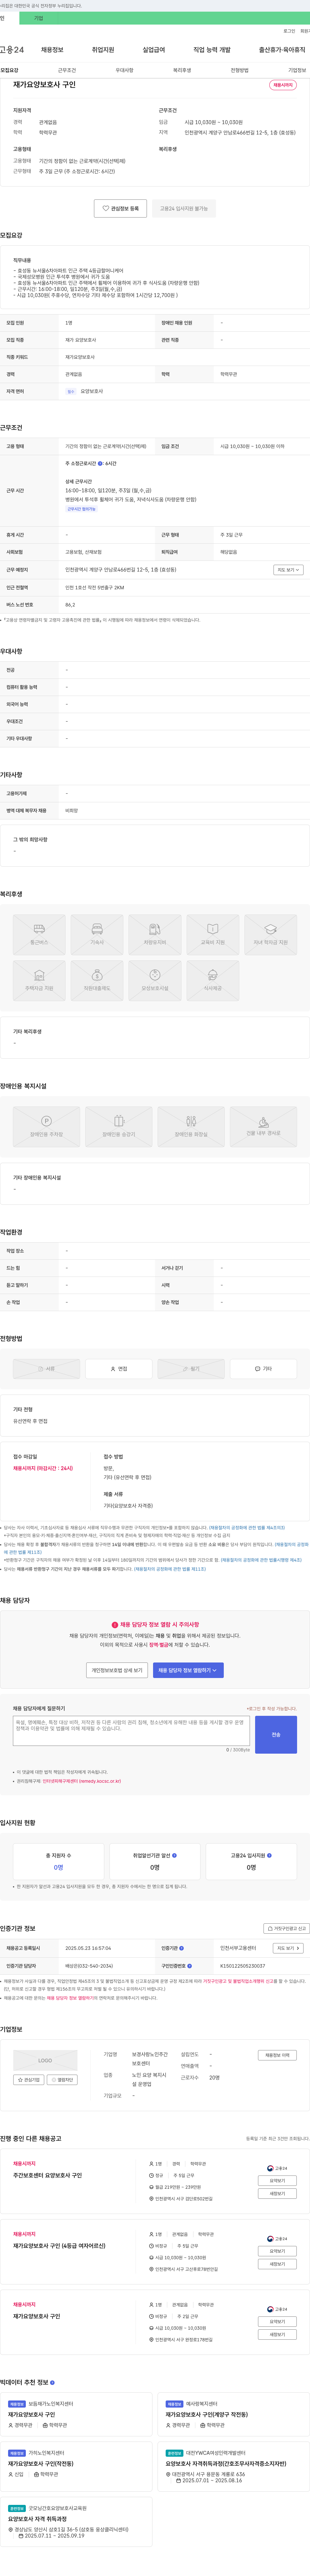Click the 면접 selection method box
The image size is (310, 2576).
point(119,1369)
